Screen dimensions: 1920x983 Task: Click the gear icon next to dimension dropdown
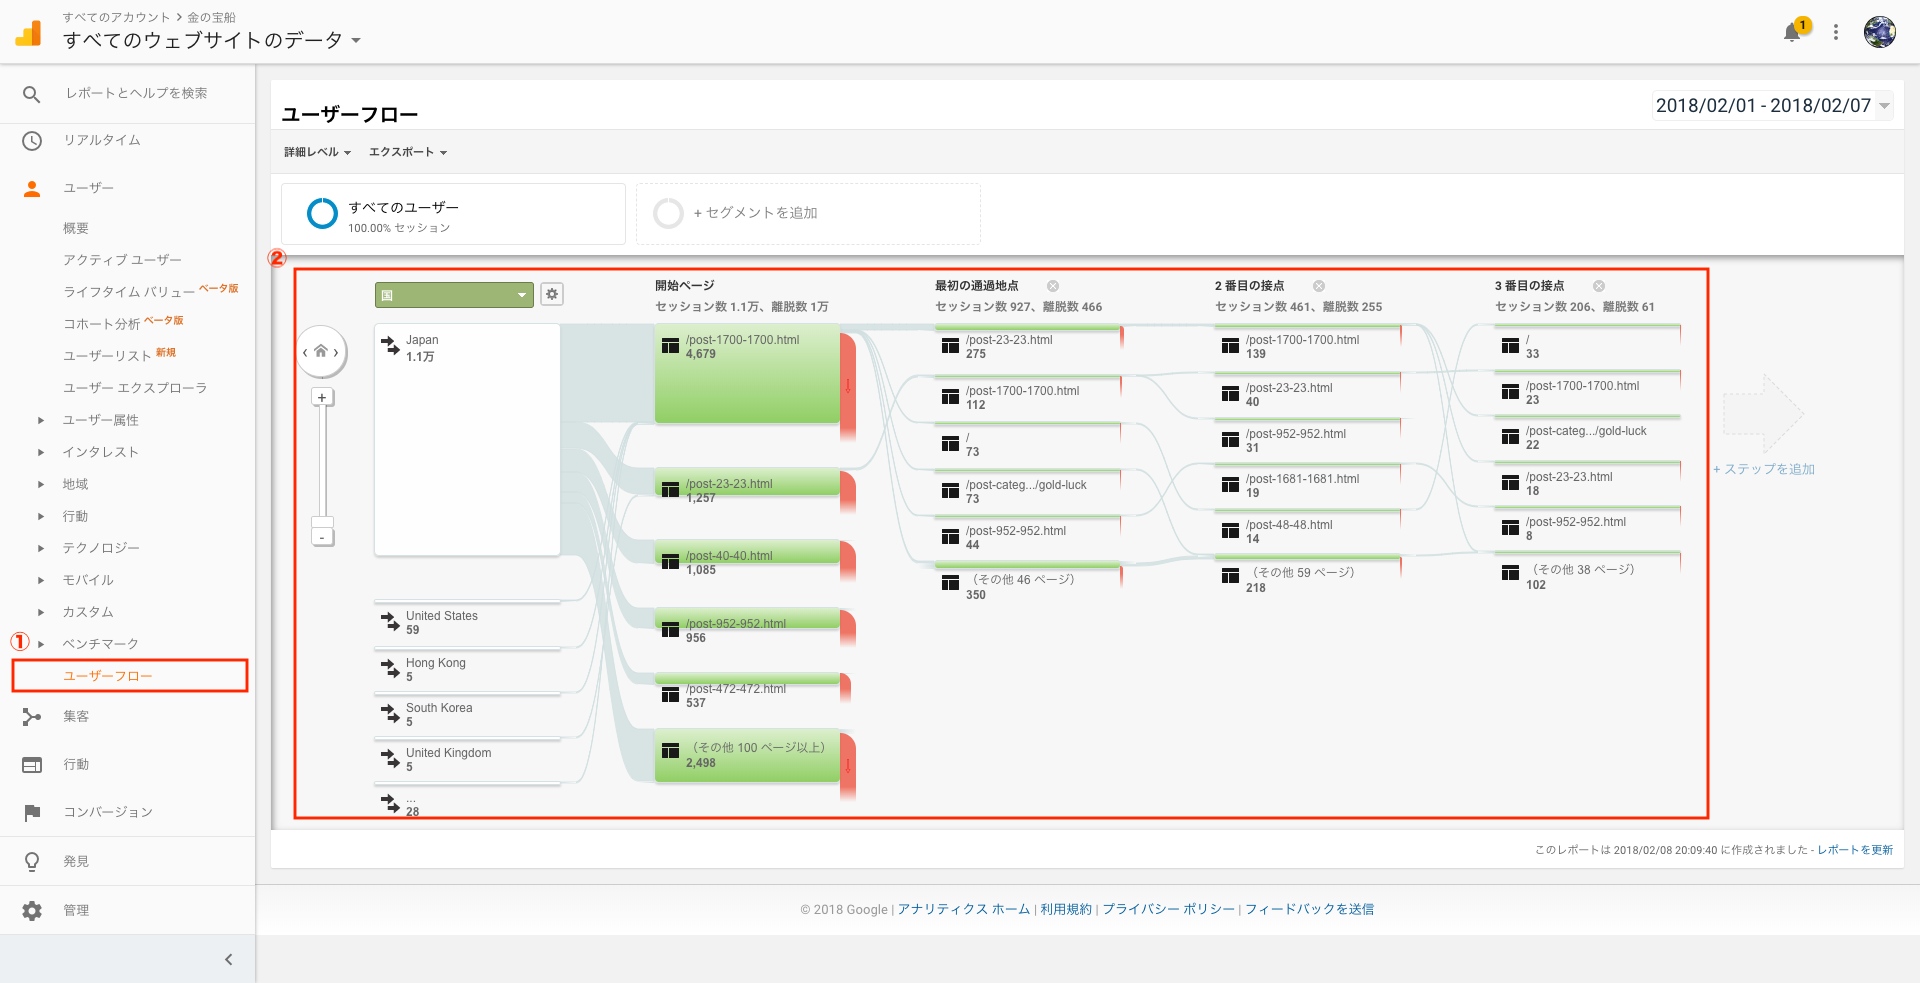[x=552, y=294]
